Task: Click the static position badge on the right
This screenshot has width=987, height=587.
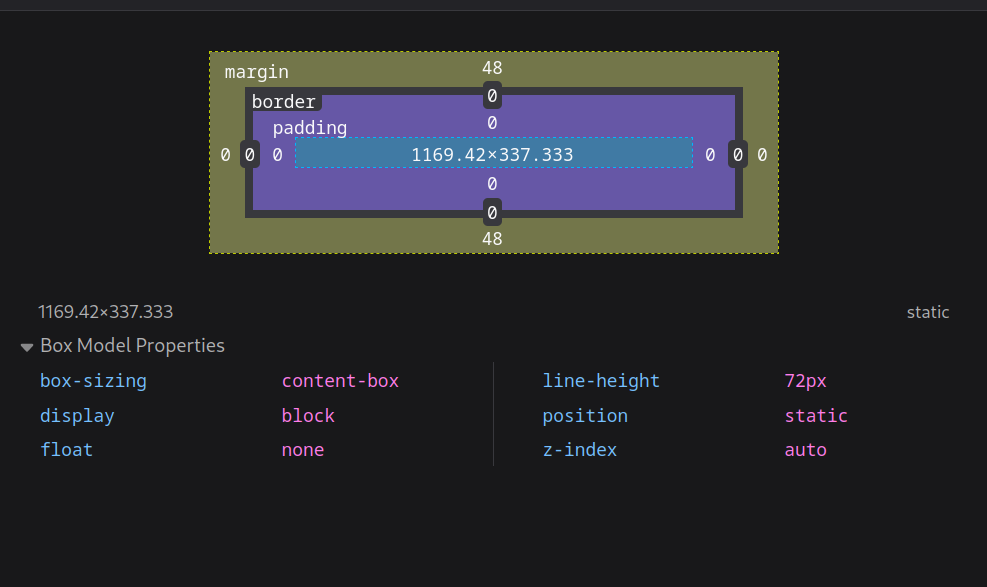Action: (927, 311)
